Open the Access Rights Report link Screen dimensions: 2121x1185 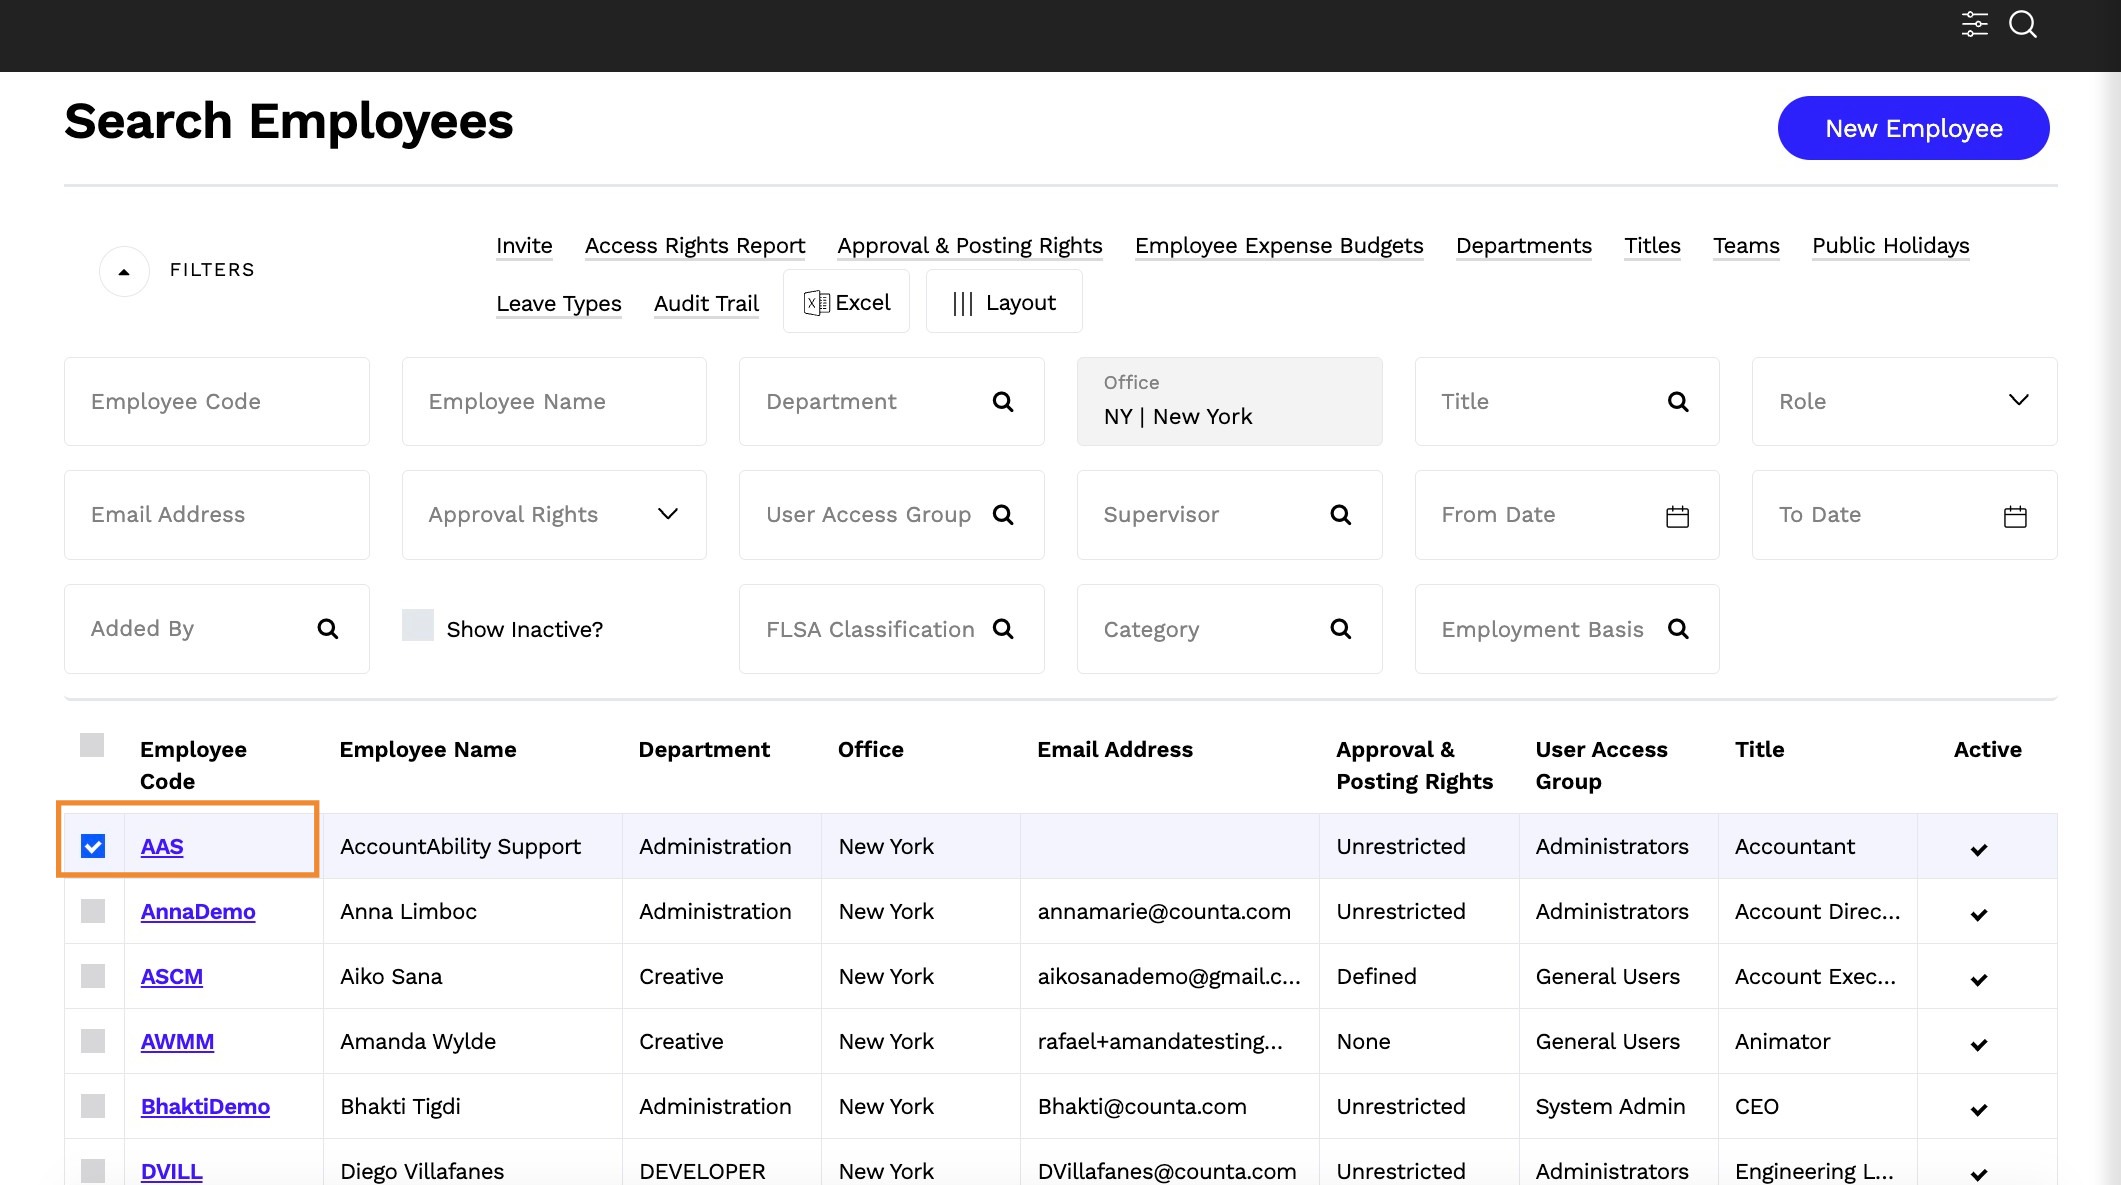[x=695, y=246]
